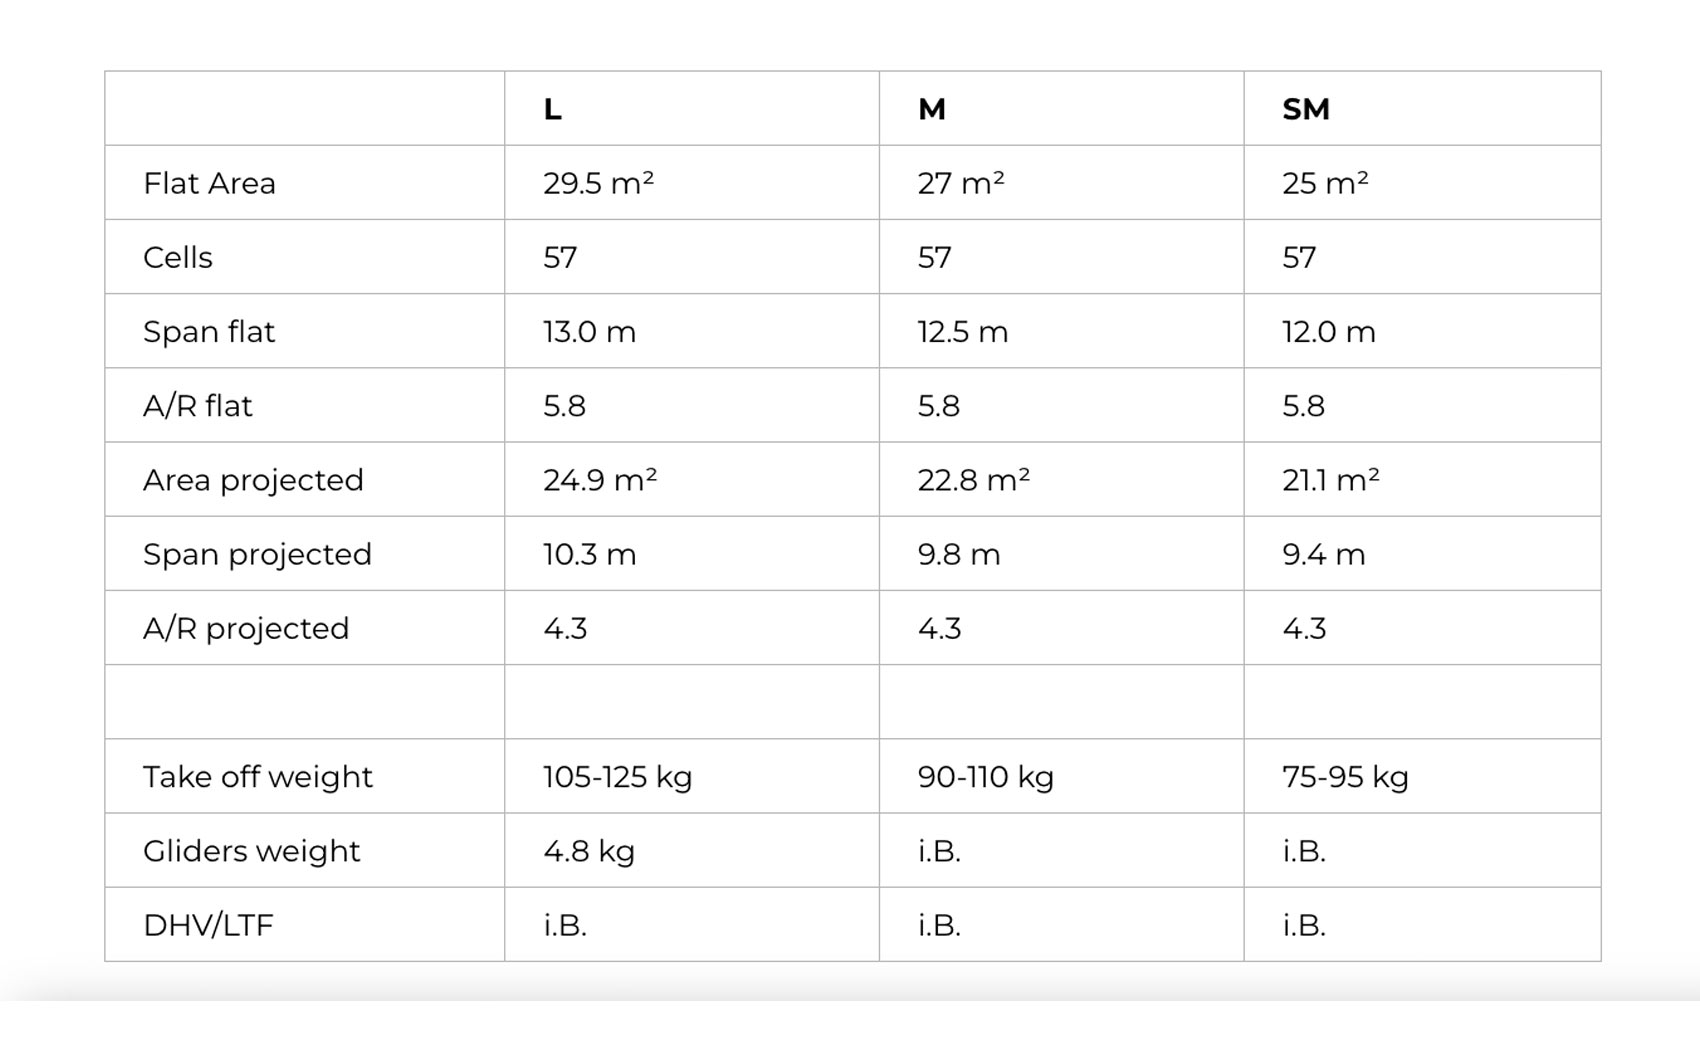Select the Area projected row label

(x=253, y=480)
